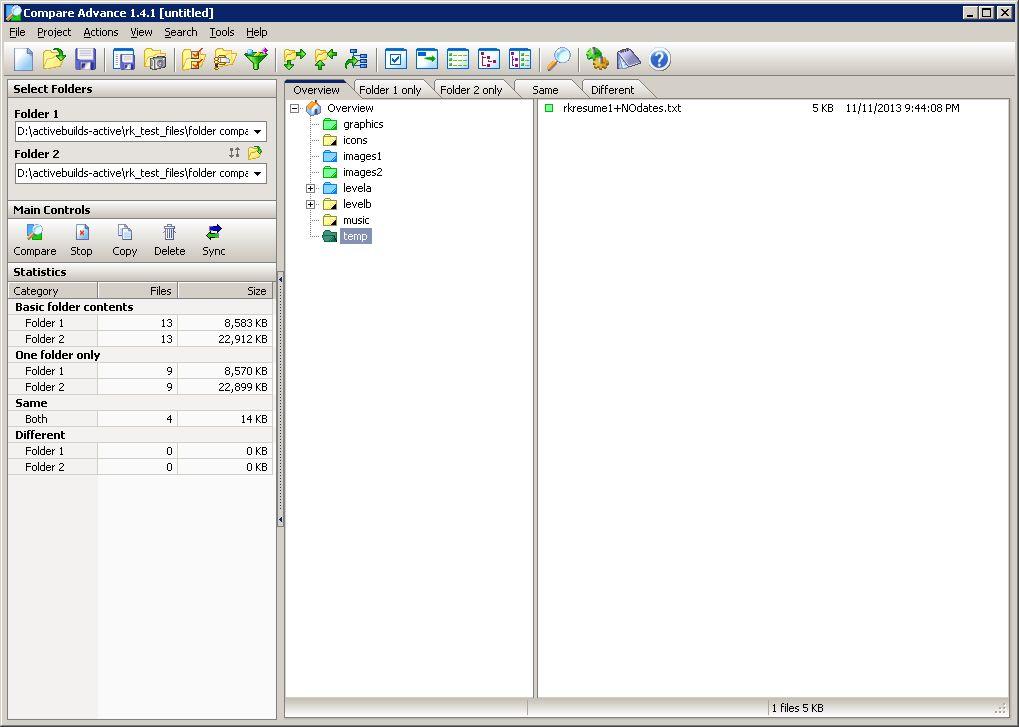1019x727 pixels.
Task: Click the Stop button in Main Controls
Action: pyautogui.click(x=81, y=240)
